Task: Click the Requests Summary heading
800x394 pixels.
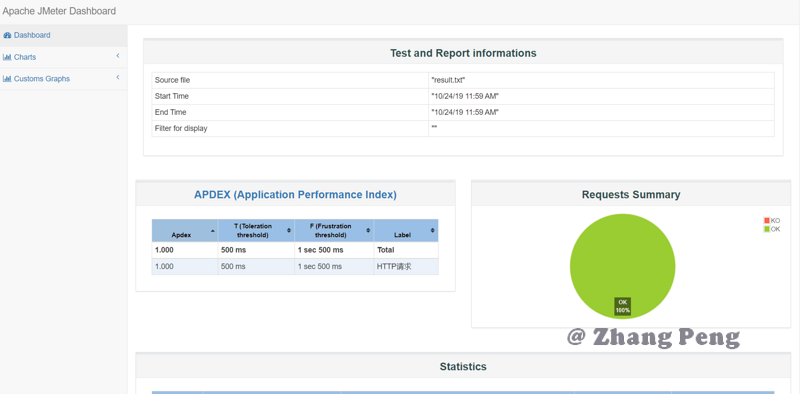Action: [x=631, y=194]
